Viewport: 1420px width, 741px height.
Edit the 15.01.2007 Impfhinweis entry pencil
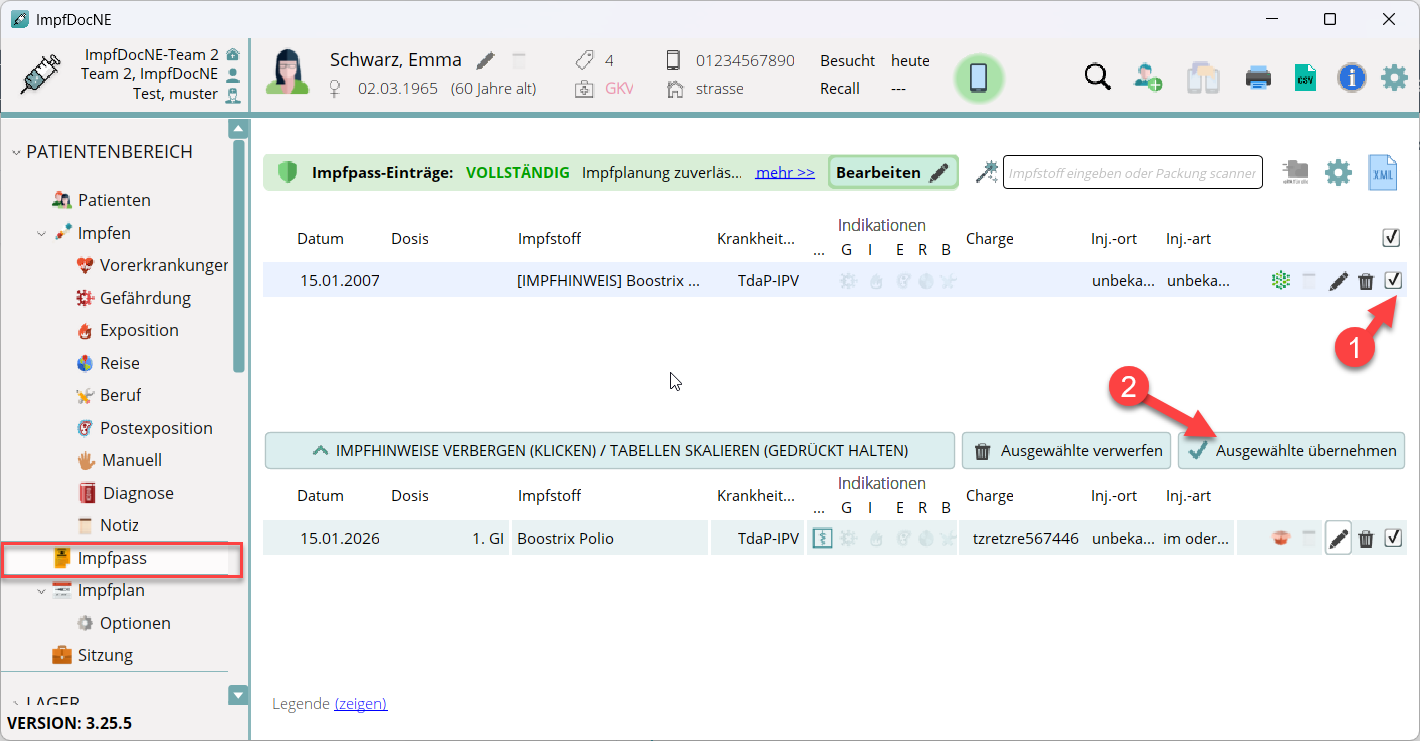1338,282
